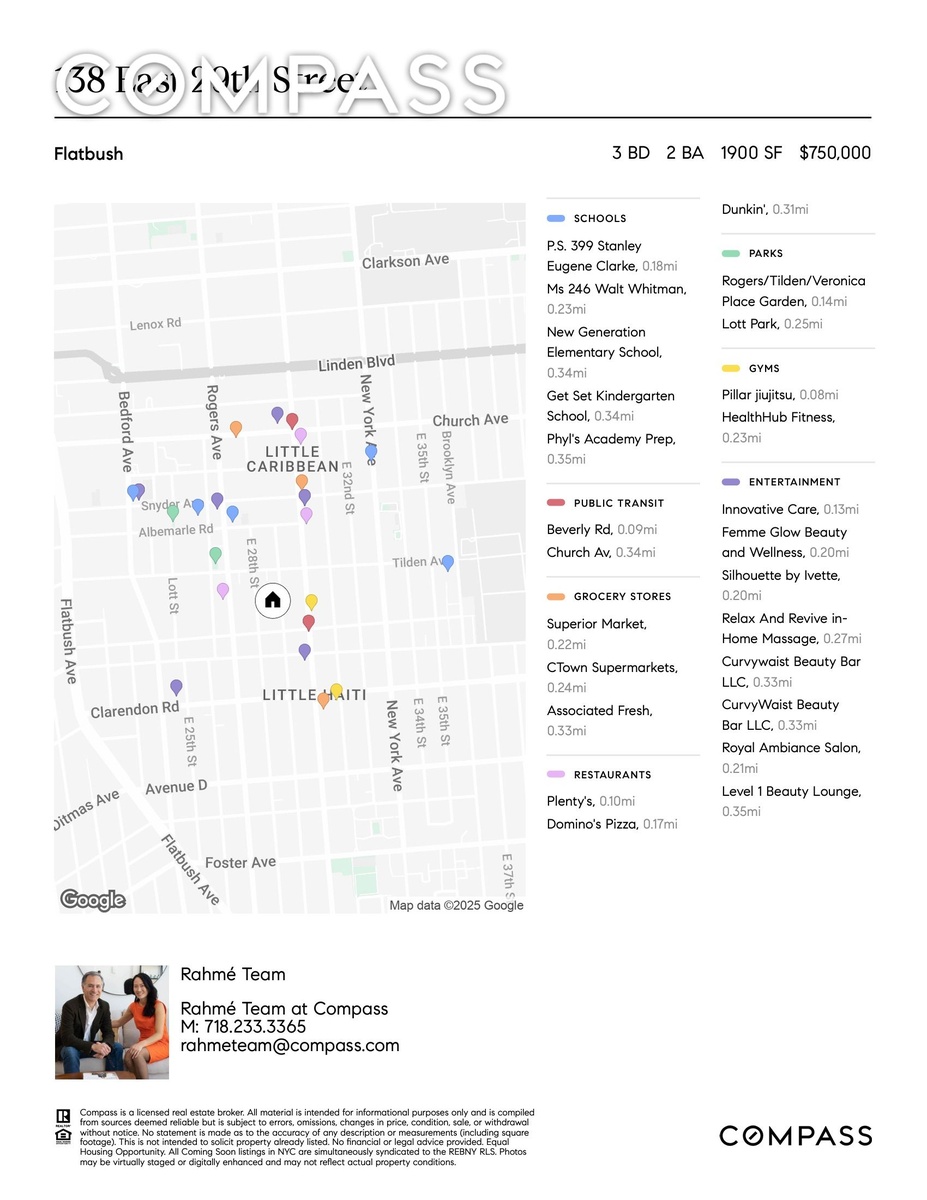Click the purple Entertainment legend swatch
This screenshot has width=927, height=1200.
pos(731,482)
